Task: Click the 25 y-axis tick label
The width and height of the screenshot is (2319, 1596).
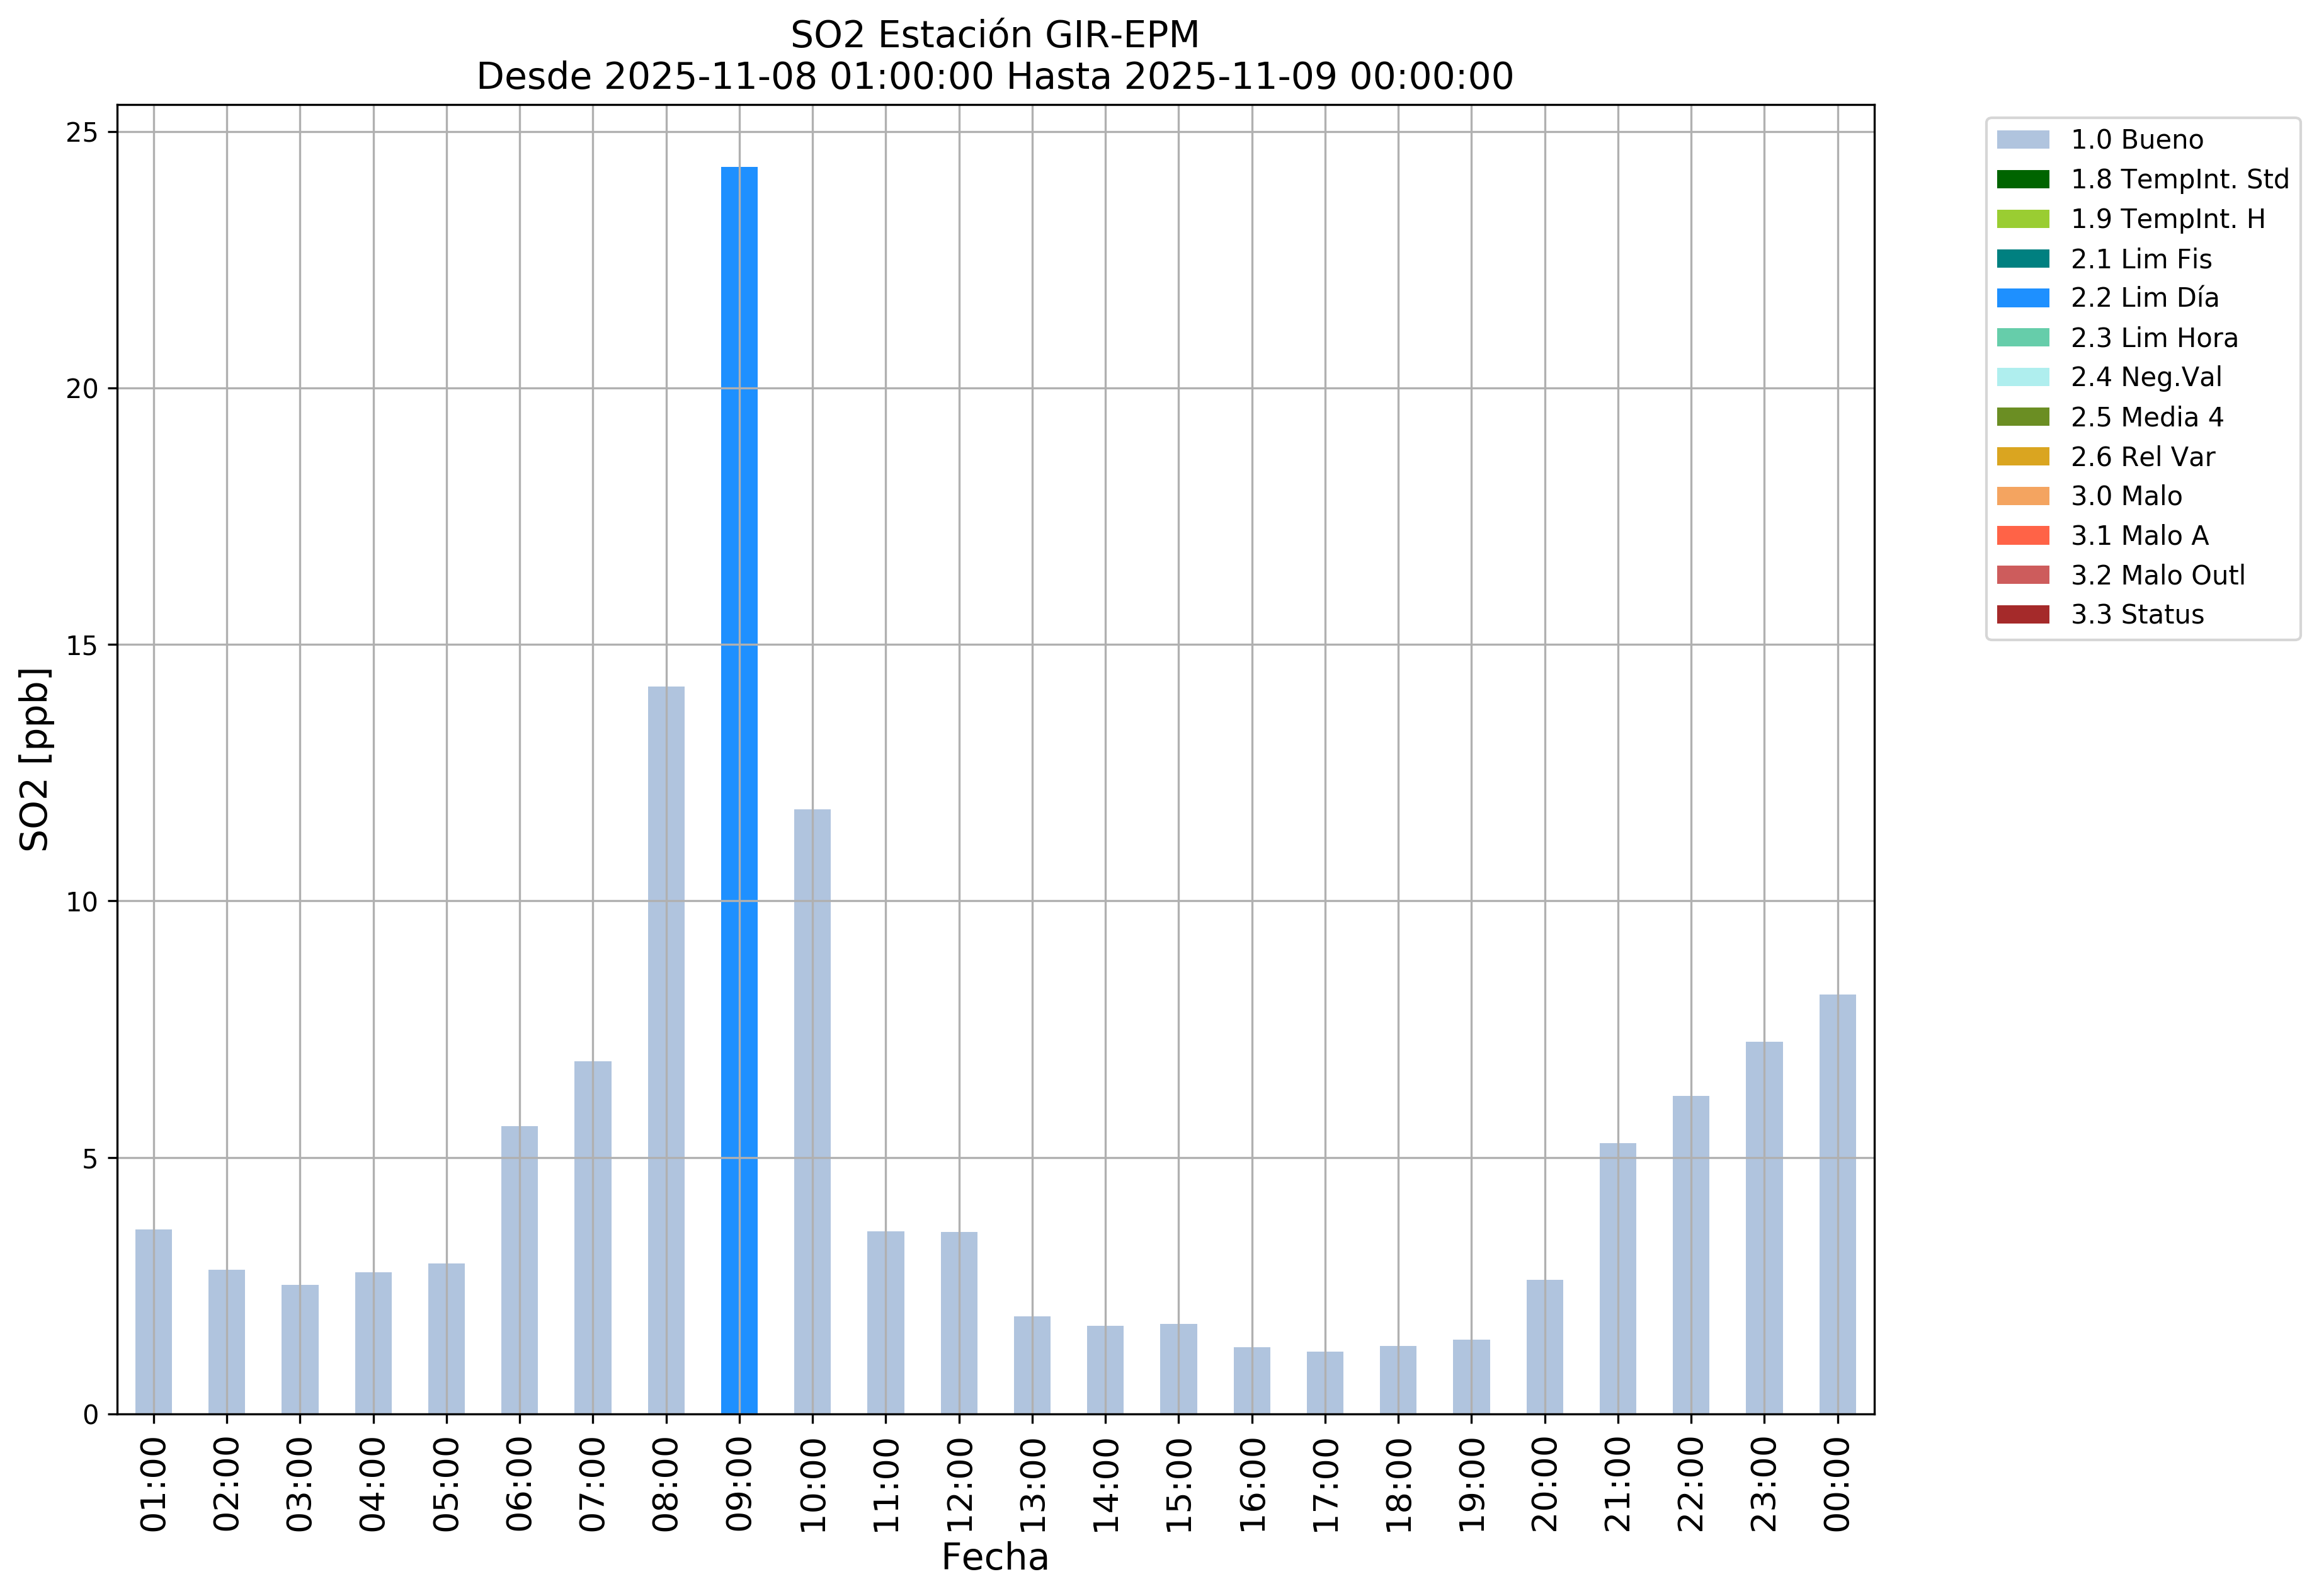Action: 82,133
